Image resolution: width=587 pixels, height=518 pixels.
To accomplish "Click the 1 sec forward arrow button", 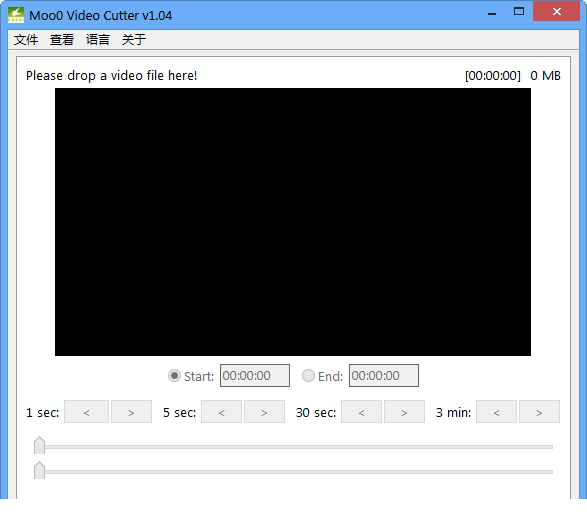I will (x=131, y=412).
